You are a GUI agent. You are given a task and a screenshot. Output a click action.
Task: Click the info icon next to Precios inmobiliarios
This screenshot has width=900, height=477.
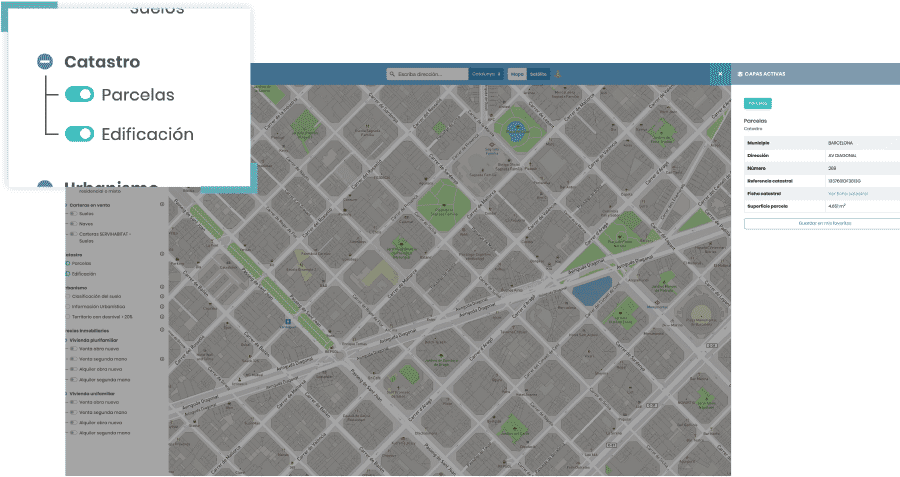point(162,329)
